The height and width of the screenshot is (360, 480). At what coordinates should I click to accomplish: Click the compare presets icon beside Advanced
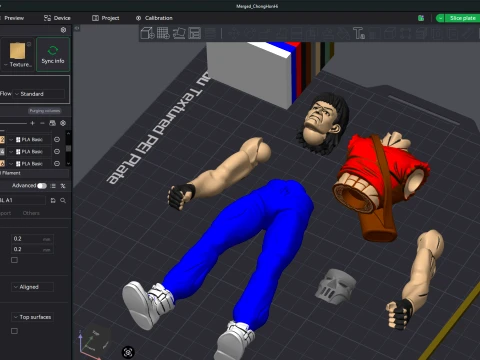pos(63,186)
